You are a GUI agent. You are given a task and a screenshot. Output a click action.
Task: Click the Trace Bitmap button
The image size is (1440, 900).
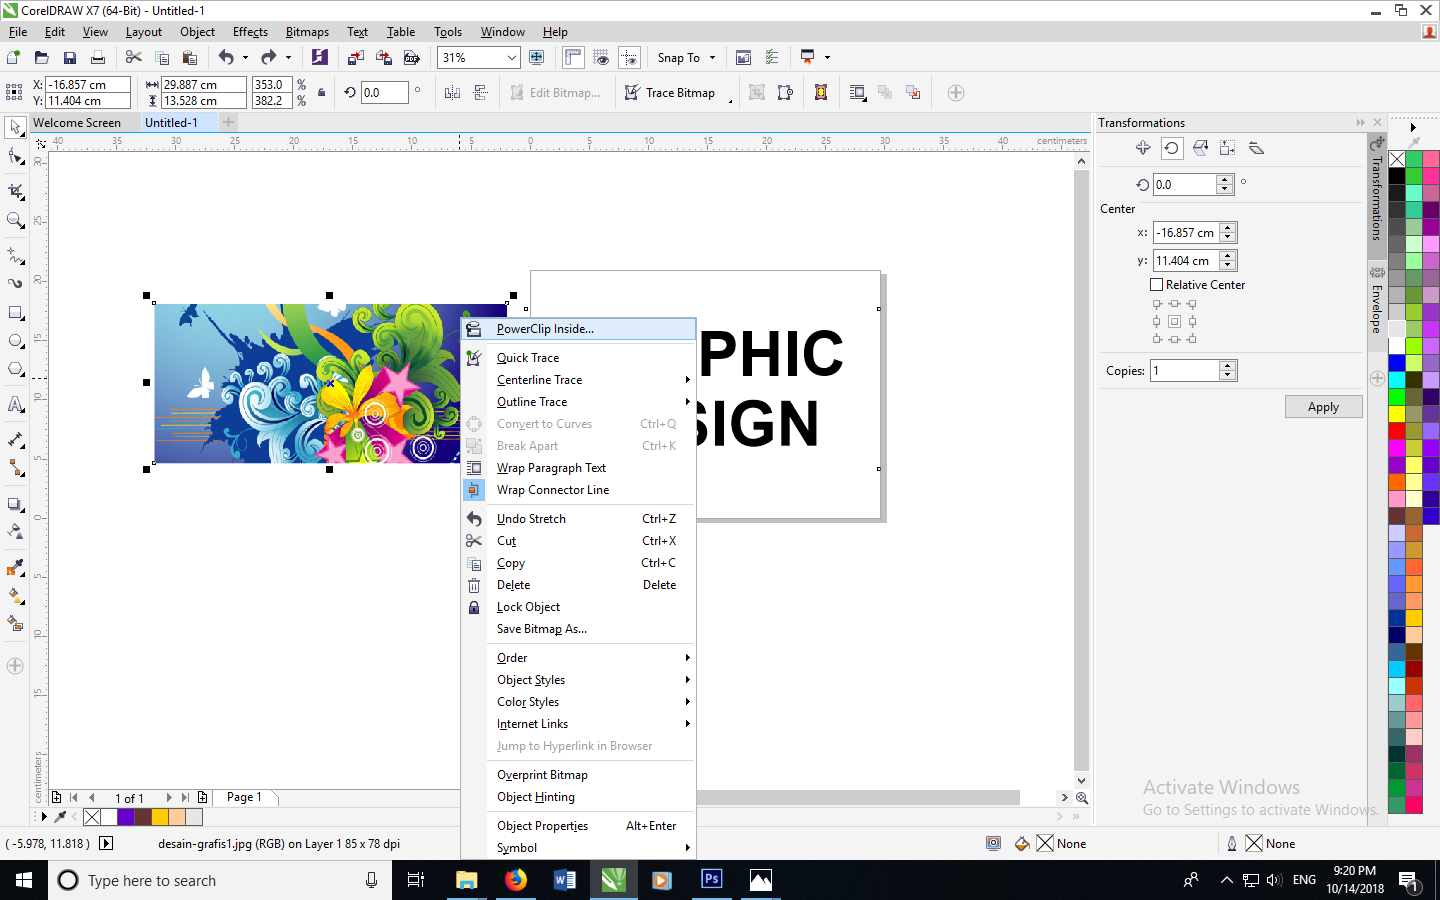[x=670, y=93]
